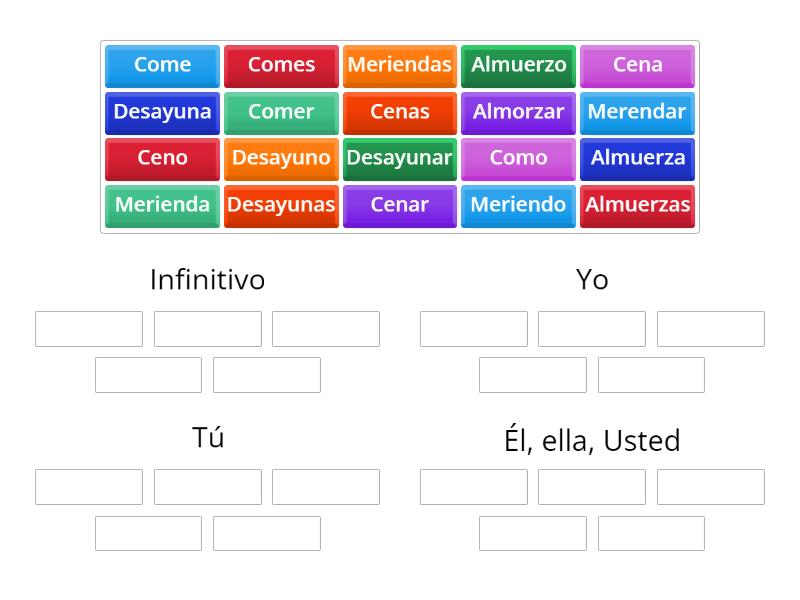Screen dimensions: 800x600
Task: Click the Como tile
Action: [518, 158]
